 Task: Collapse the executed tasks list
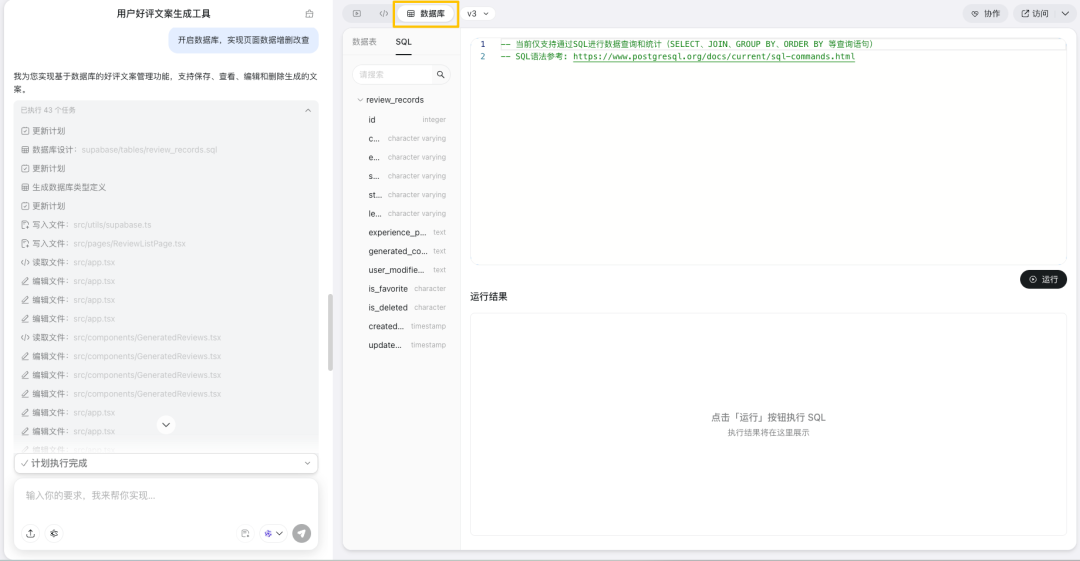point(308,110)
